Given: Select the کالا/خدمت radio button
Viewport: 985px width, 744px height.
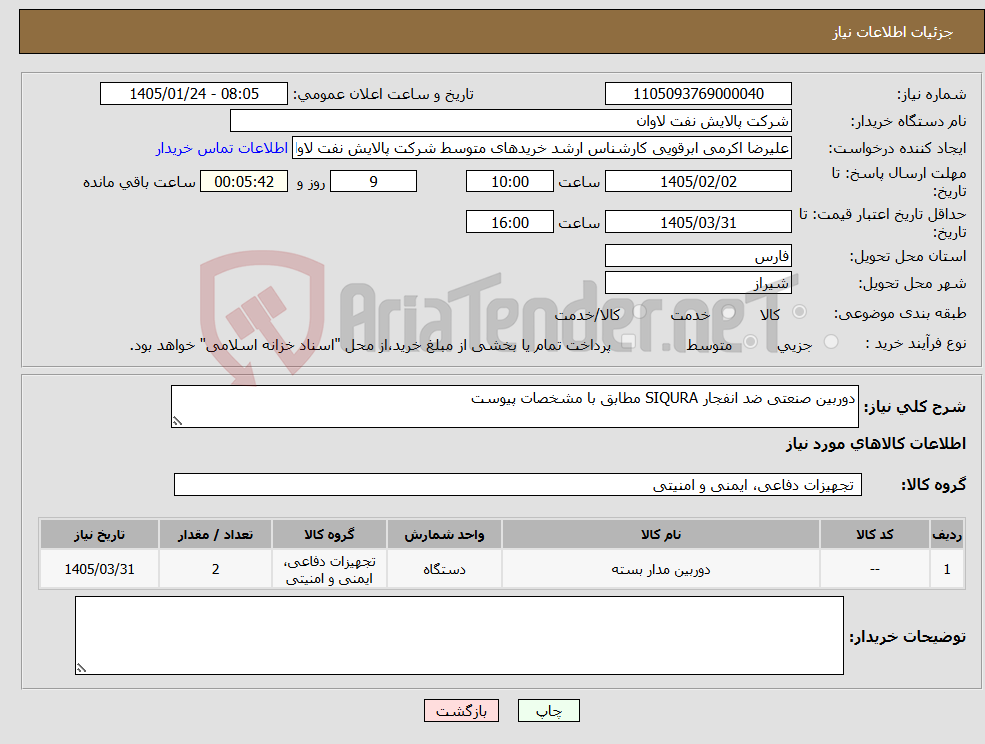Looking at the screenshot, I should coord(639,312).
